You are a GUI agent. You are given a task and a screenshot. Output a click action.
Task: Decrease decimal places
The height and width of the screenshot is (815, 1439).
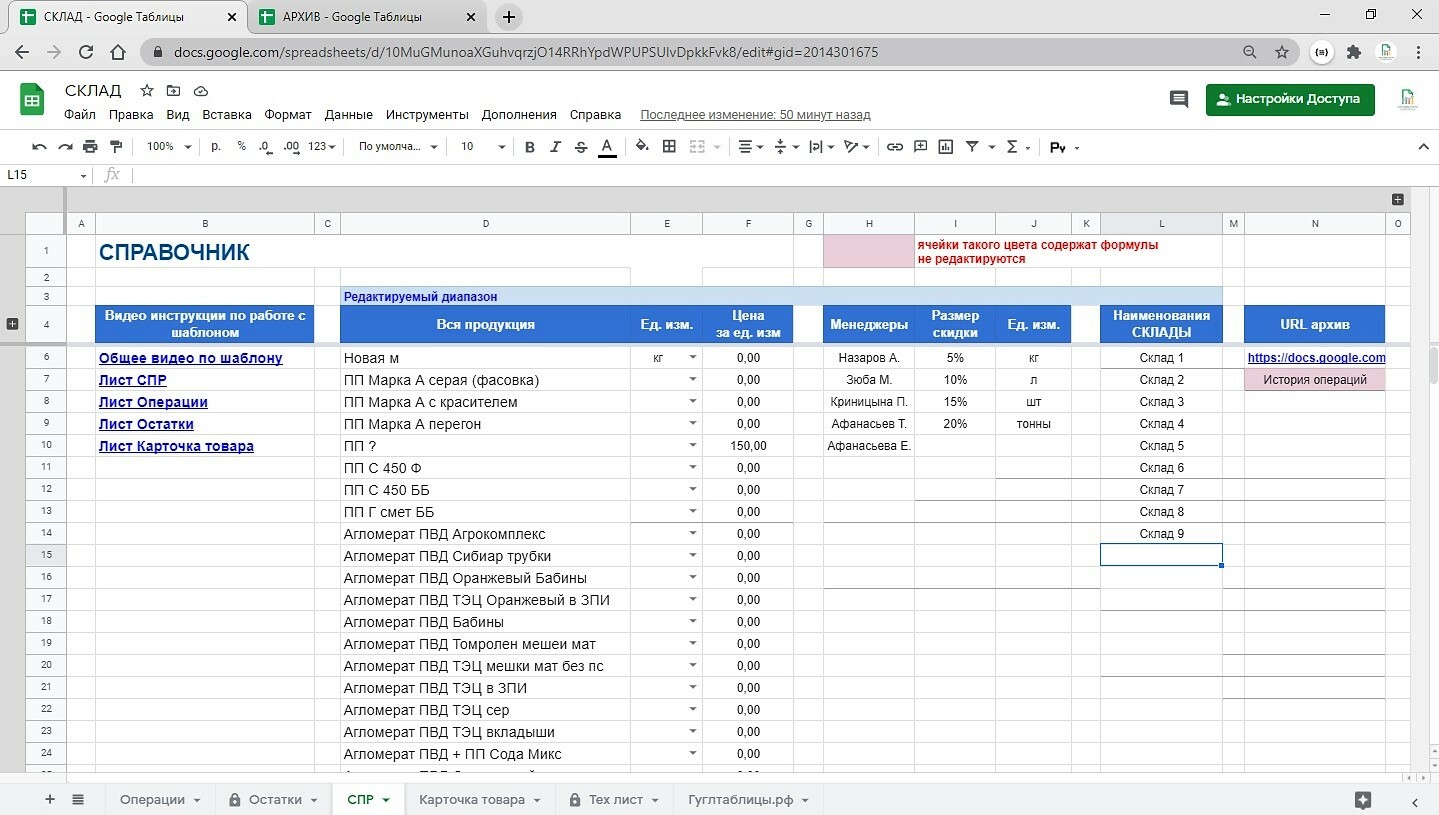tap(265, 147)
